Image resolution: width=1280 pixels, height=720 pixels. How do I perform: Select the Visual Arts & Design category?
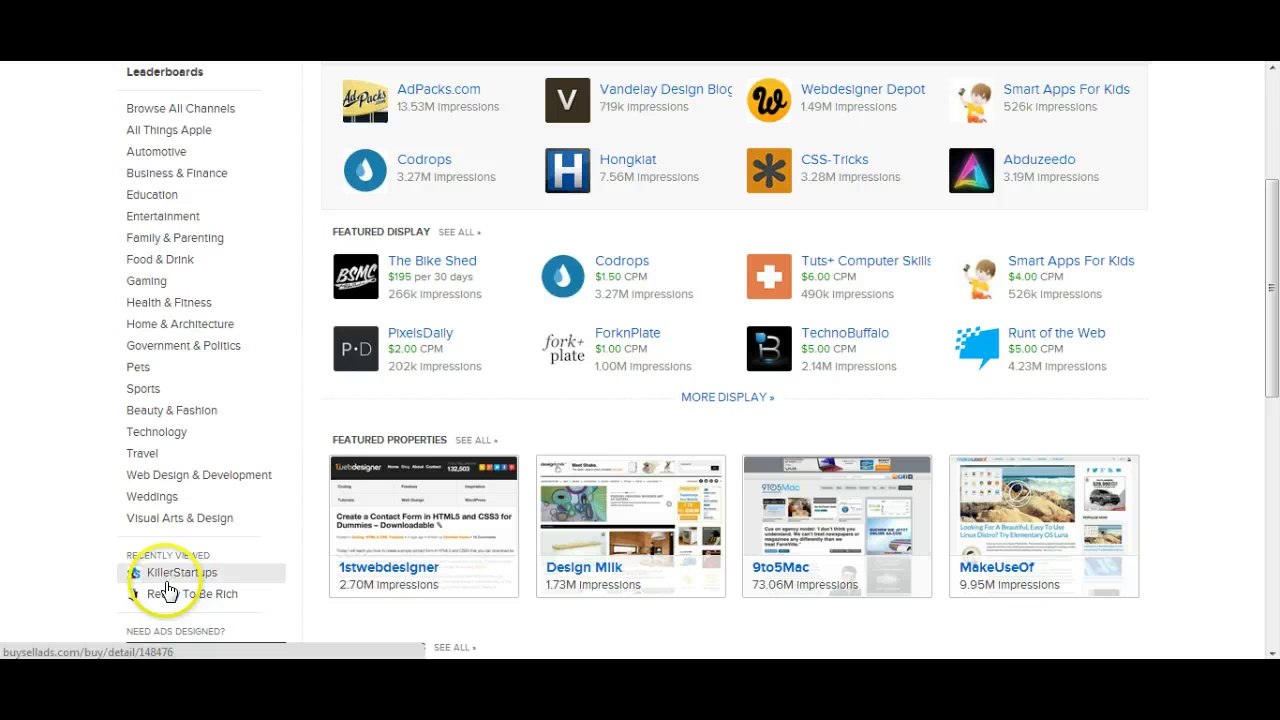pyautogui.click(x=180, y=518)
